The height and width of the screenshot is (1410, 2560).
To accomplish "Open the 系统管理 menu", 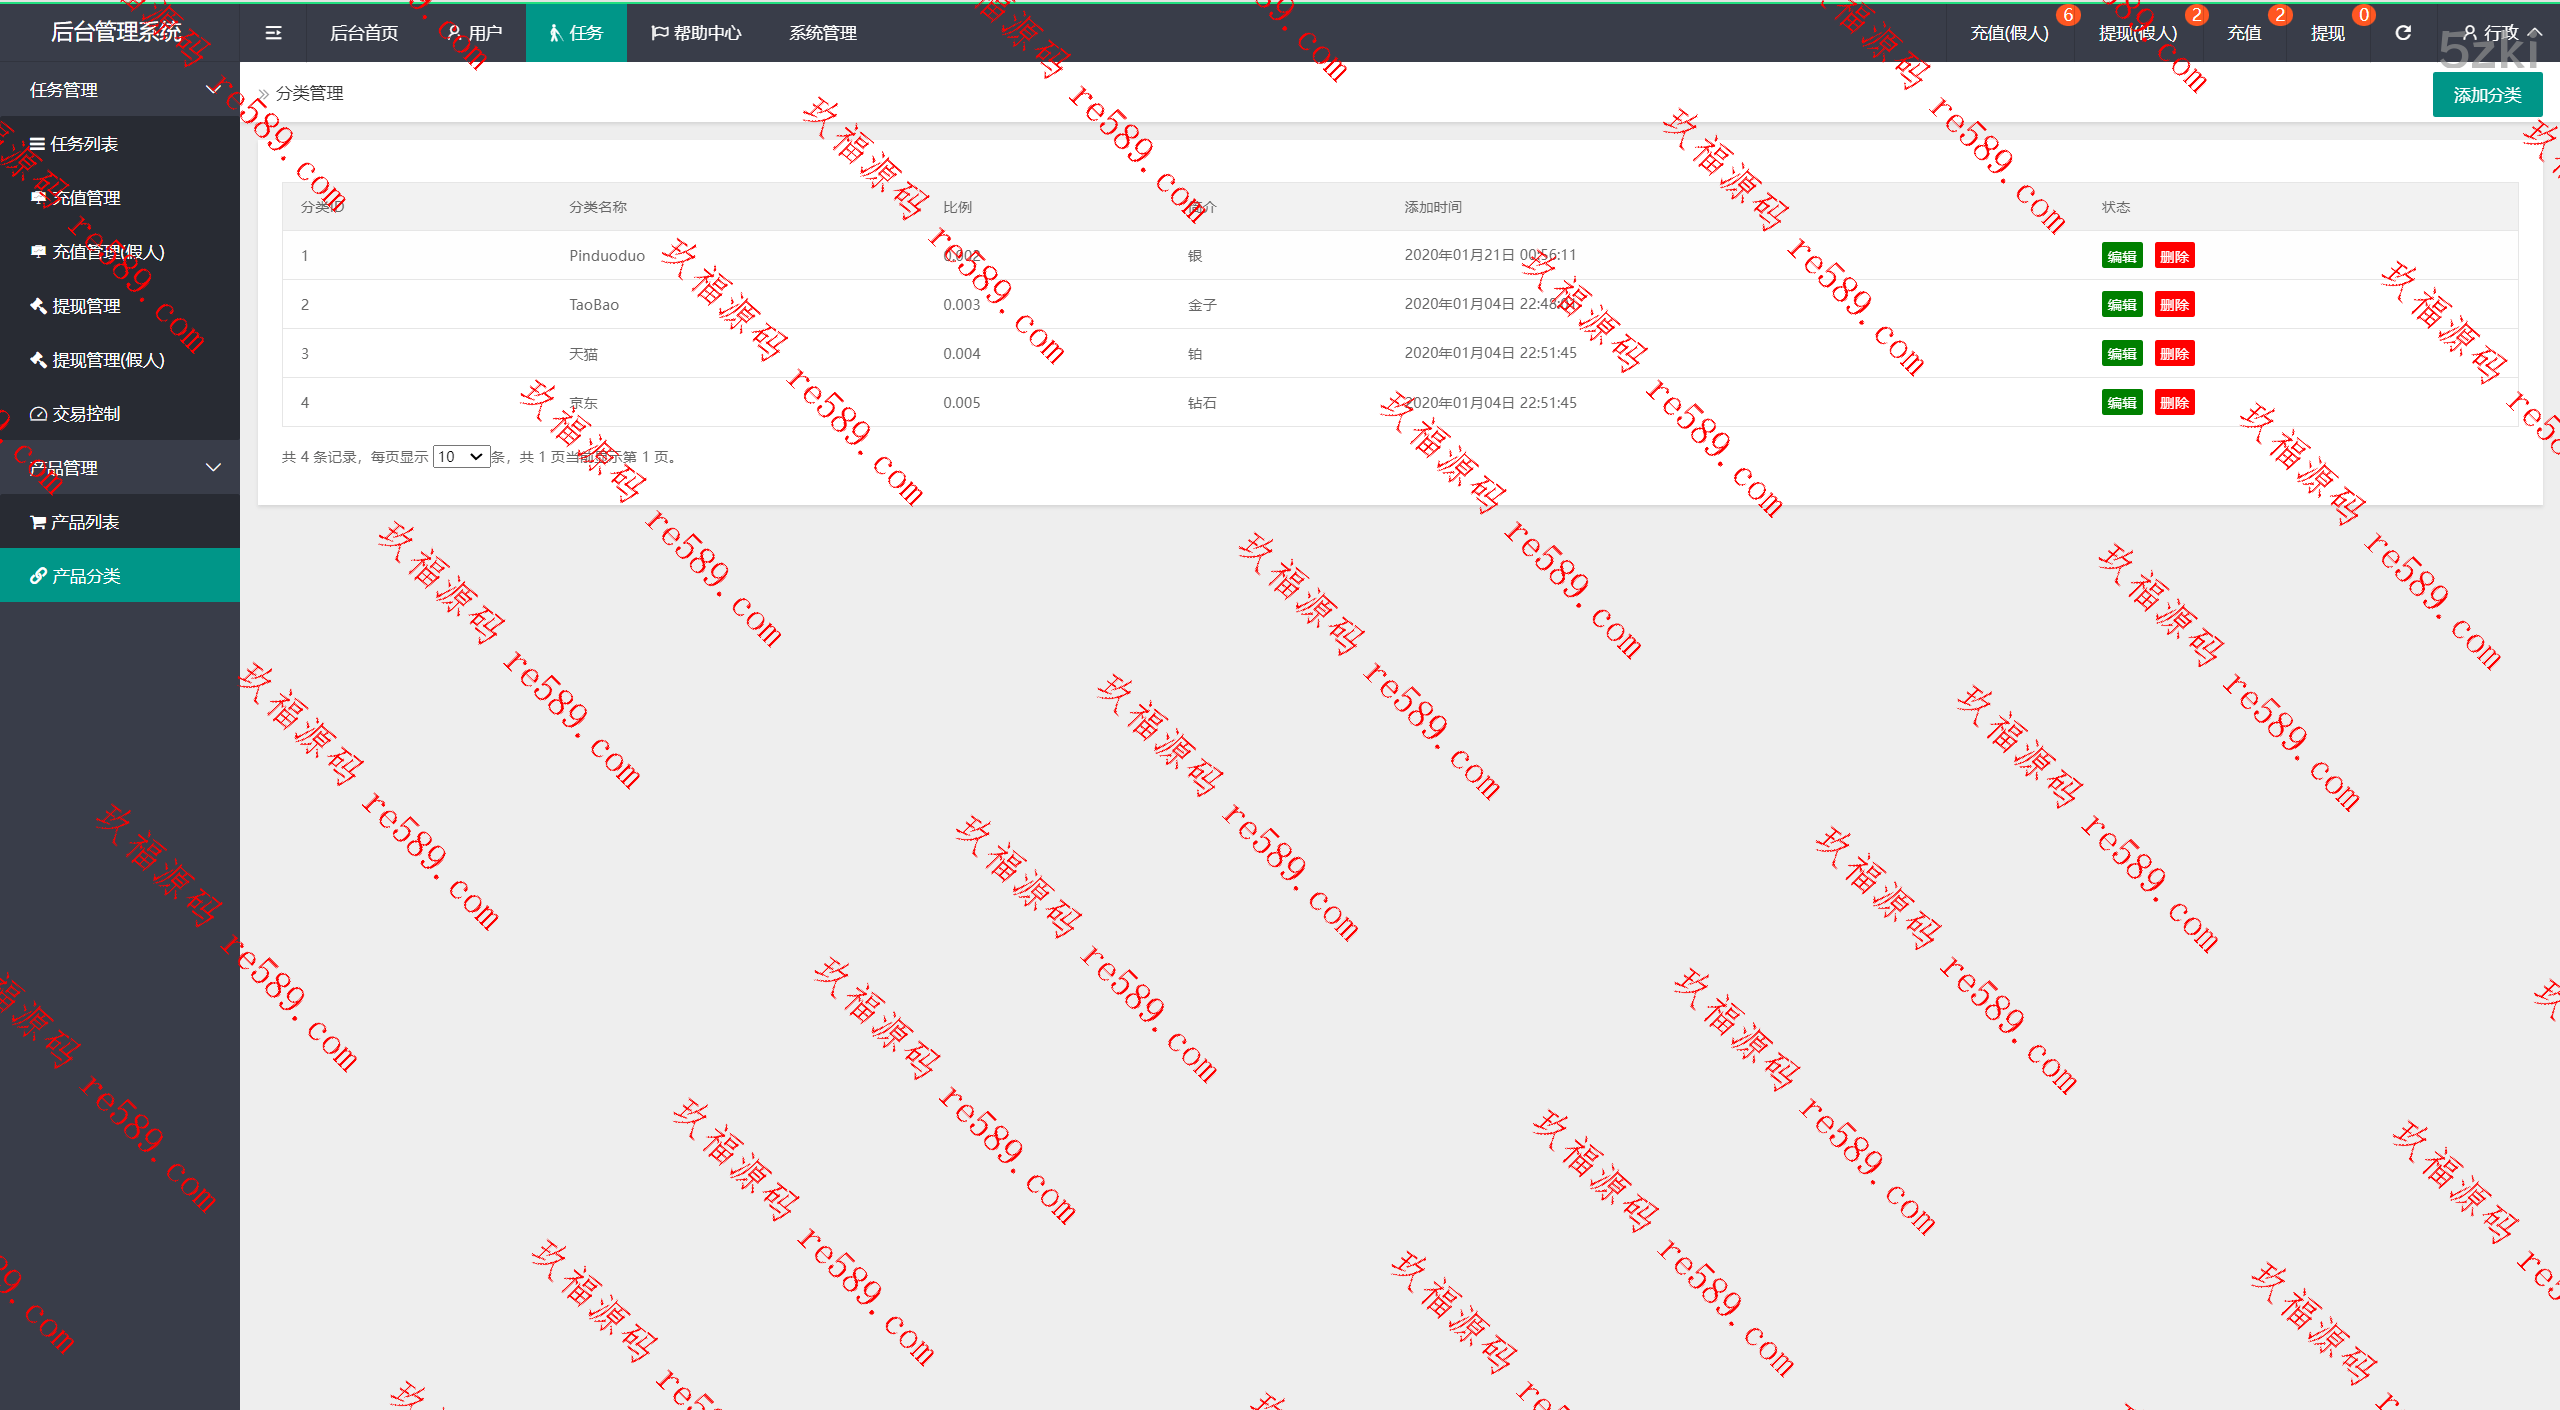I will (x=822, y=33).
